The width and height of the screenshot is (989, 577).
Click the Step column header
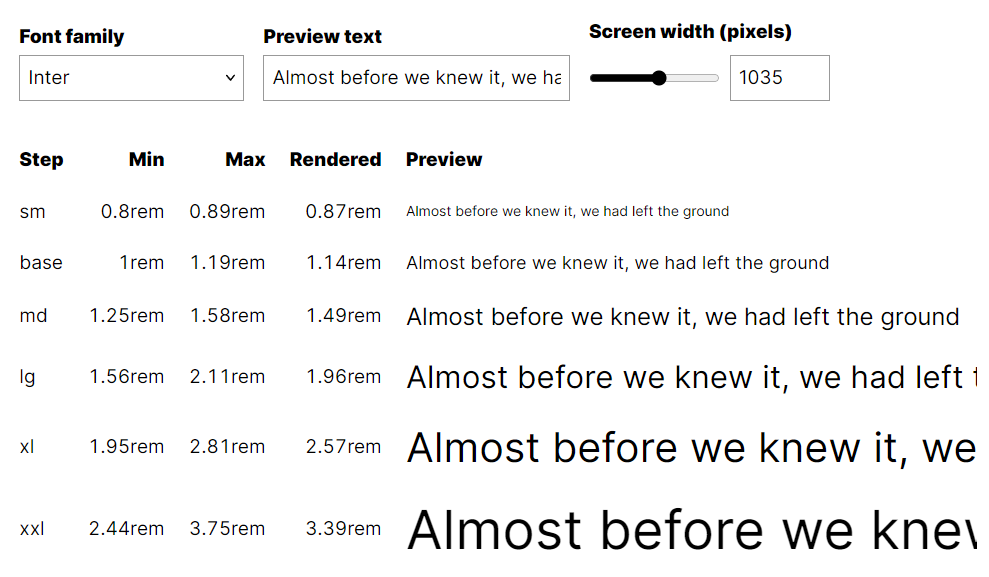click(41, 160)
